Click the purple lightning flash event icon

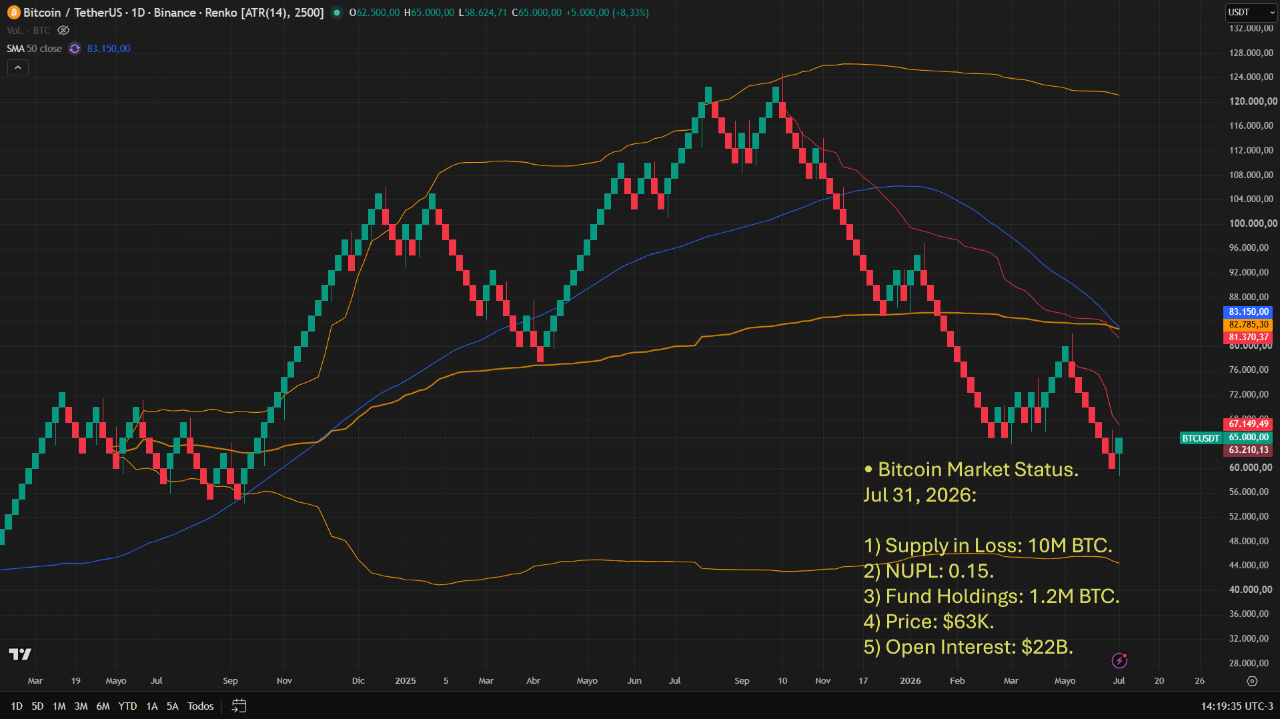click(1120, 660)
